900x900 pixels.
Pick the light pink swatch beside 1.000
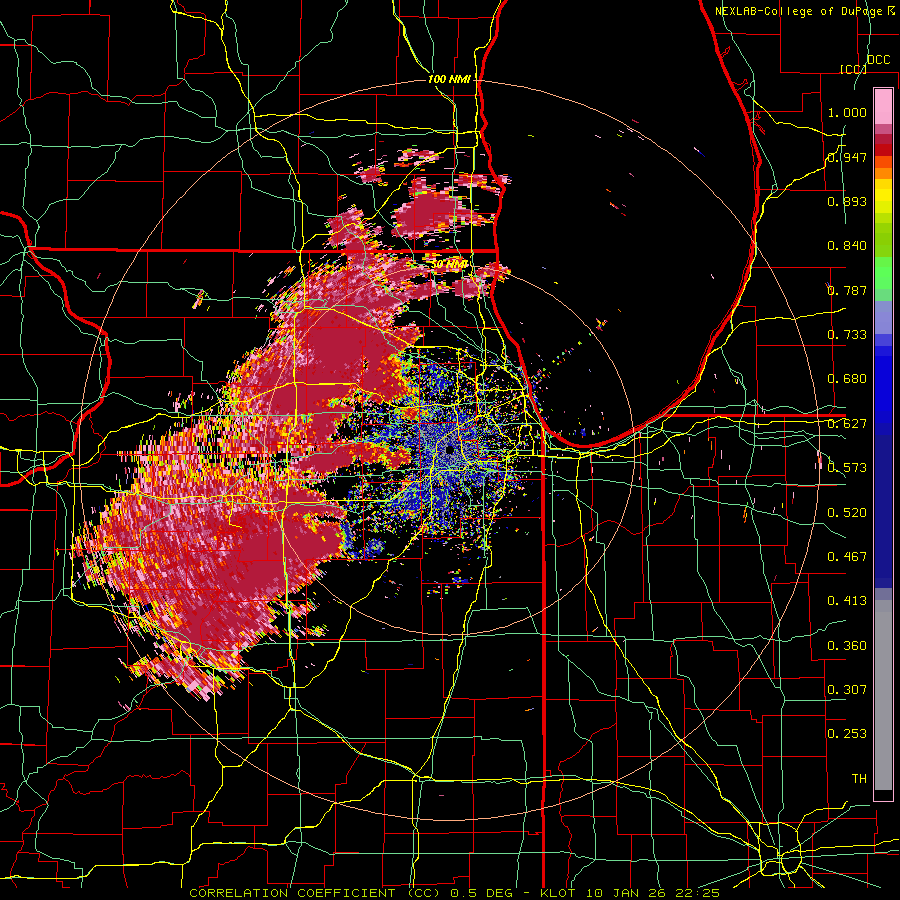coord(883,107)
